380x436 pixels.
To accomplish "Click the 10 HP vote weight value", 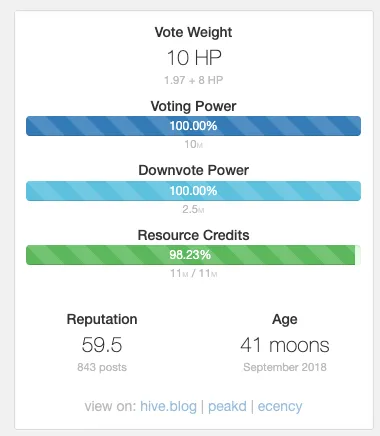I will click(194, 58).
